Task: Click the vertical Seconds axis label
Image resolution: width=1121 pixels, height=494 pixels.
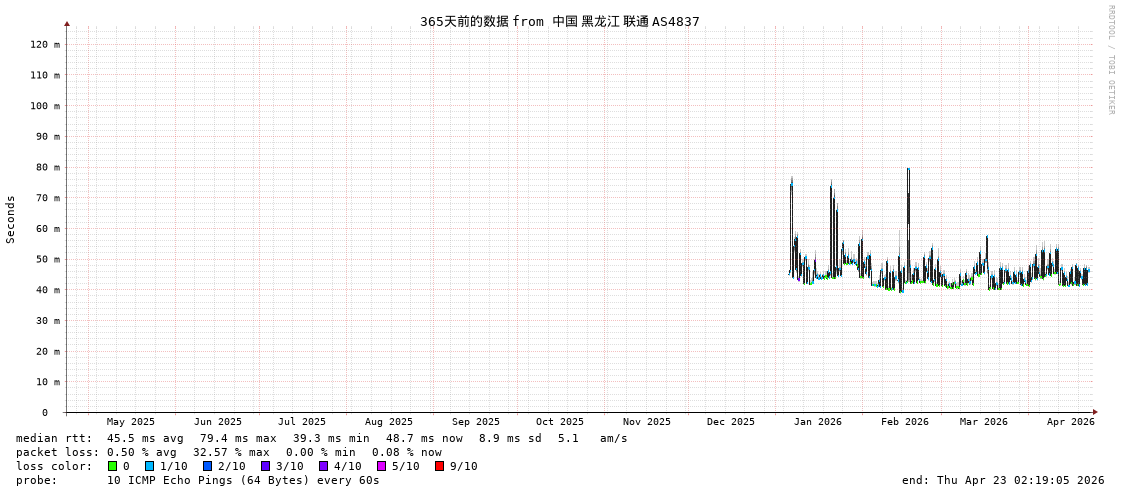Action: 11,219
